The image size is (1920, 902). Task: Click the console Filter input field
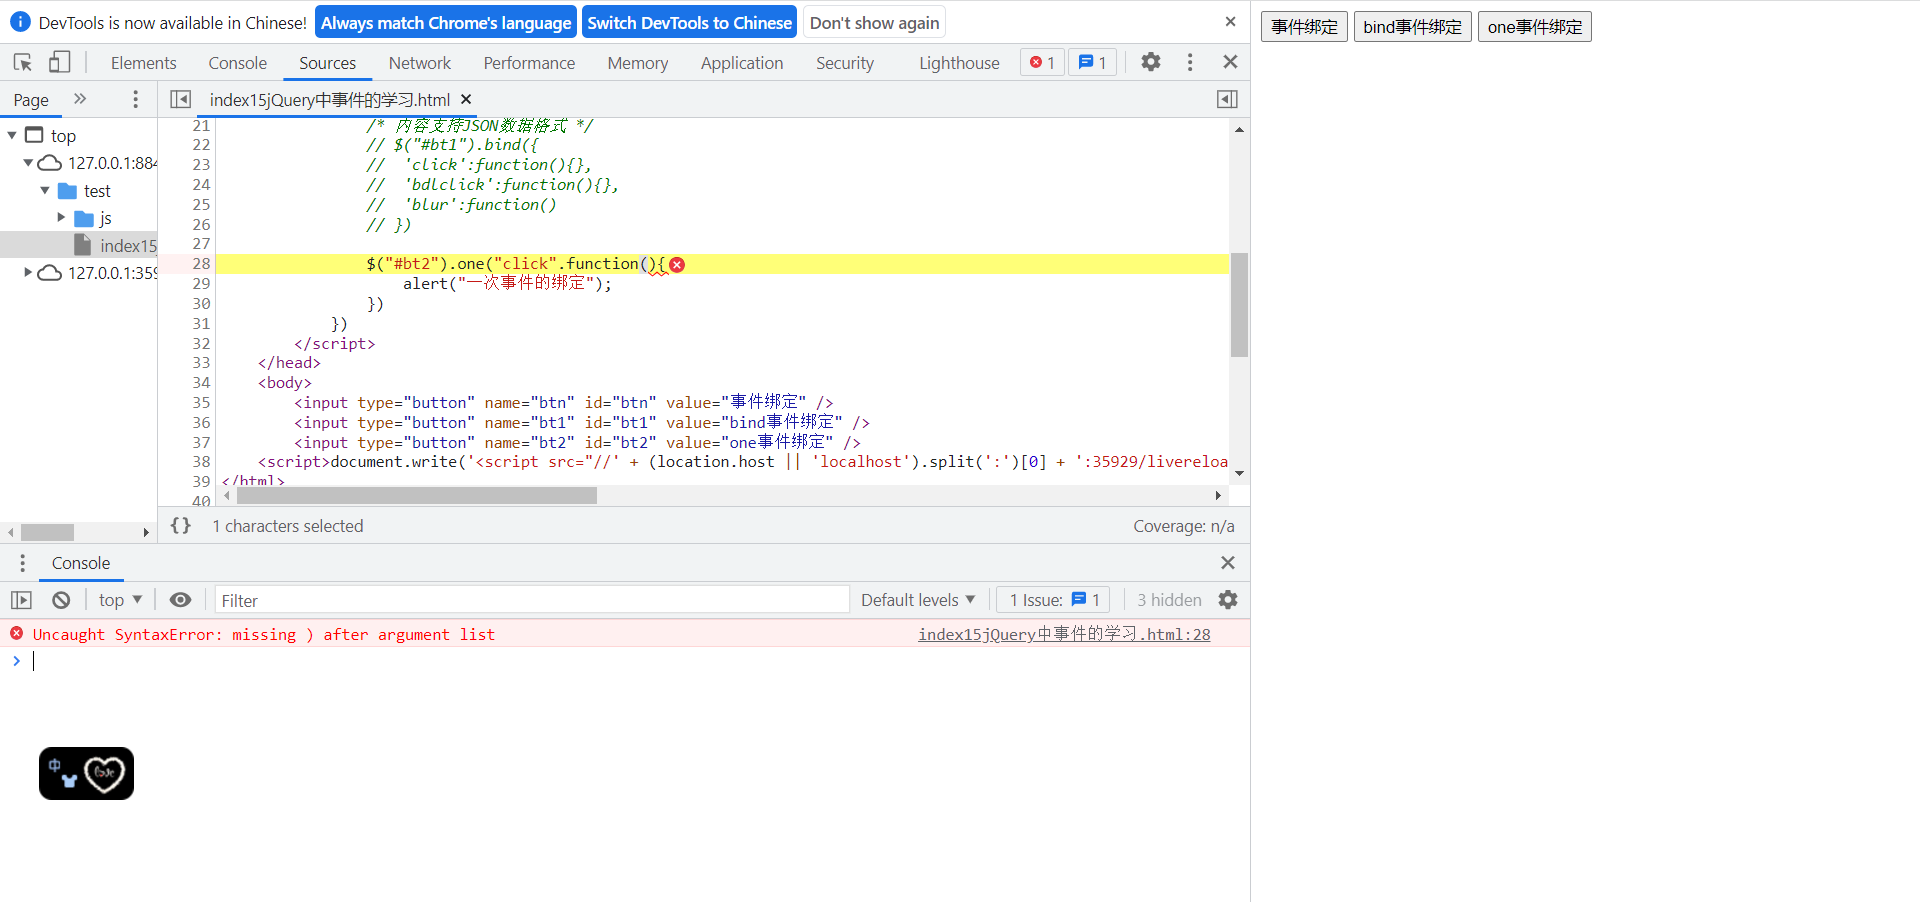532,600
